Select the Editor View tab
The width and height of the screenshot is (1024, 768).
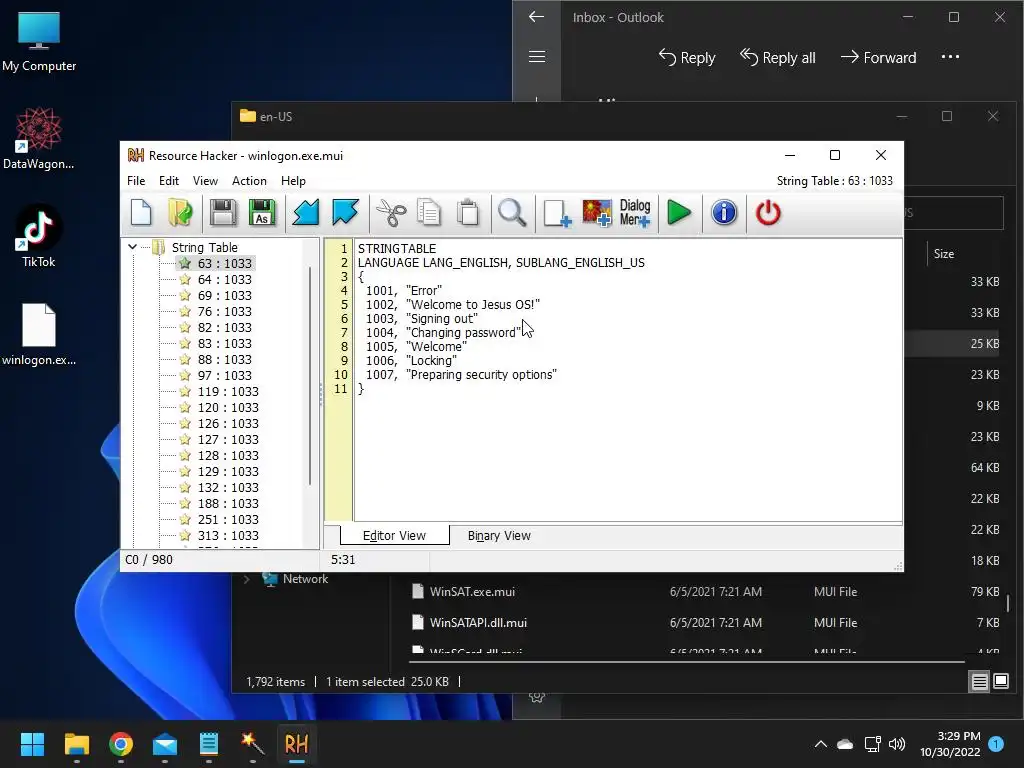[394, 536]
